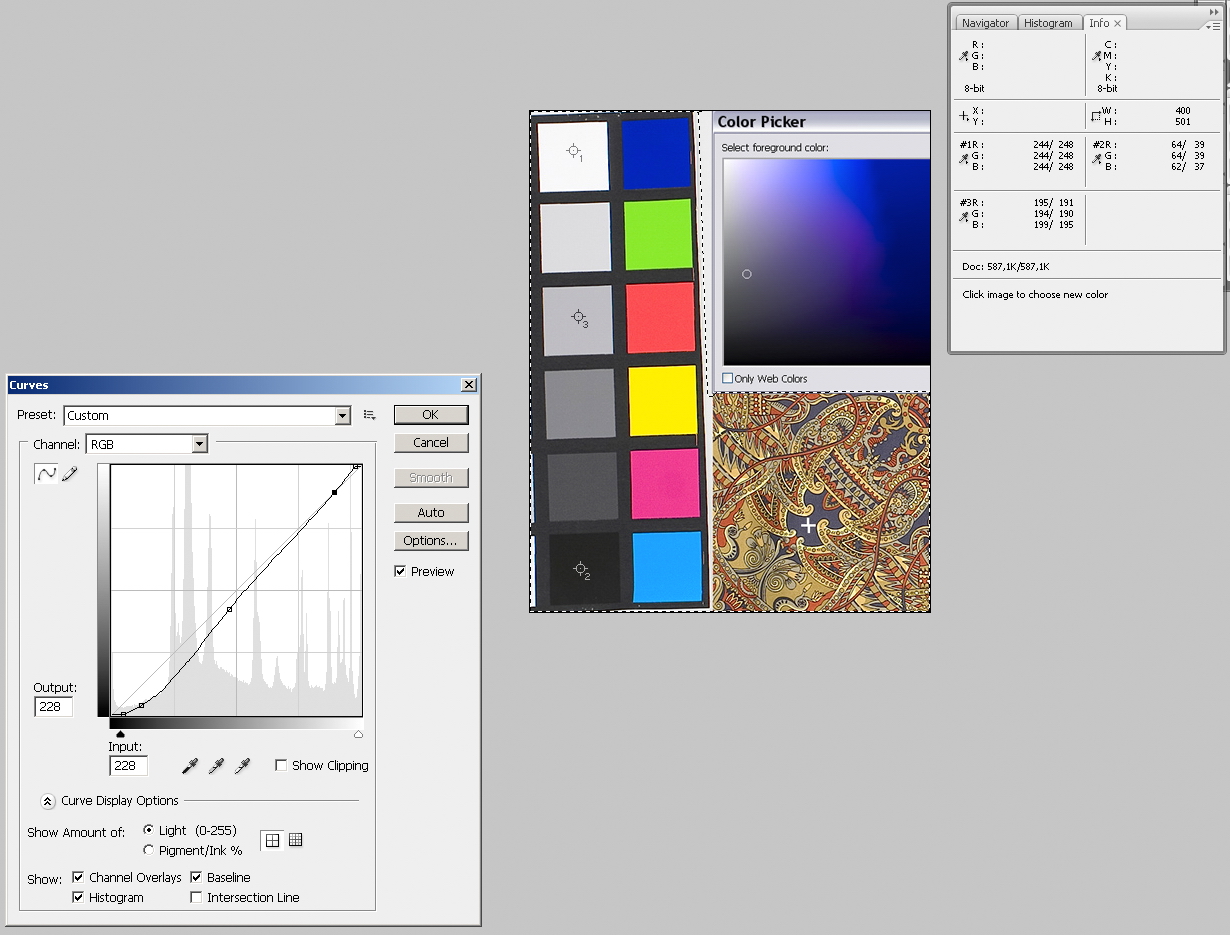Image resolution: width=1230 pixels, height=935 pixels.
Task: Click the Output value field
Action: (x=53, y=707)
